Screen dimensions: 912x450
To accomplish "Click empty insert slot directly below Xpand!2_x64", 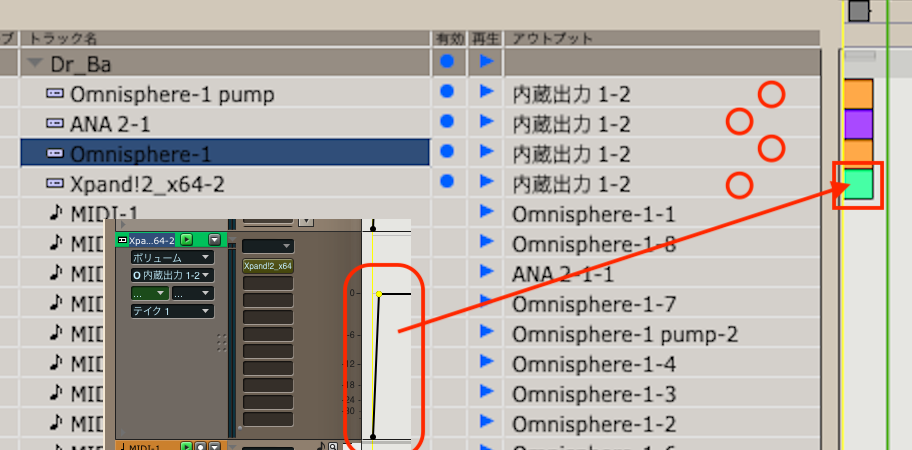I will pyautogui.click(x=268, y=283).
